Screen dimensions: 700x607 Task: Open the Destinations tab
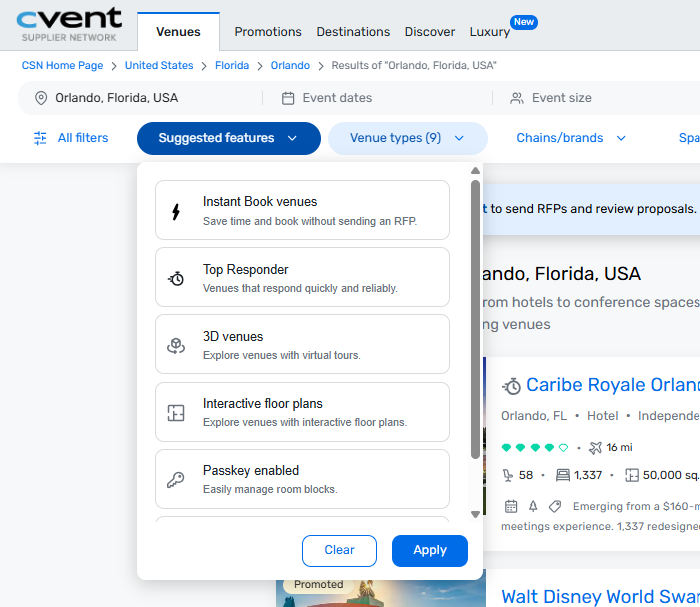353,32
